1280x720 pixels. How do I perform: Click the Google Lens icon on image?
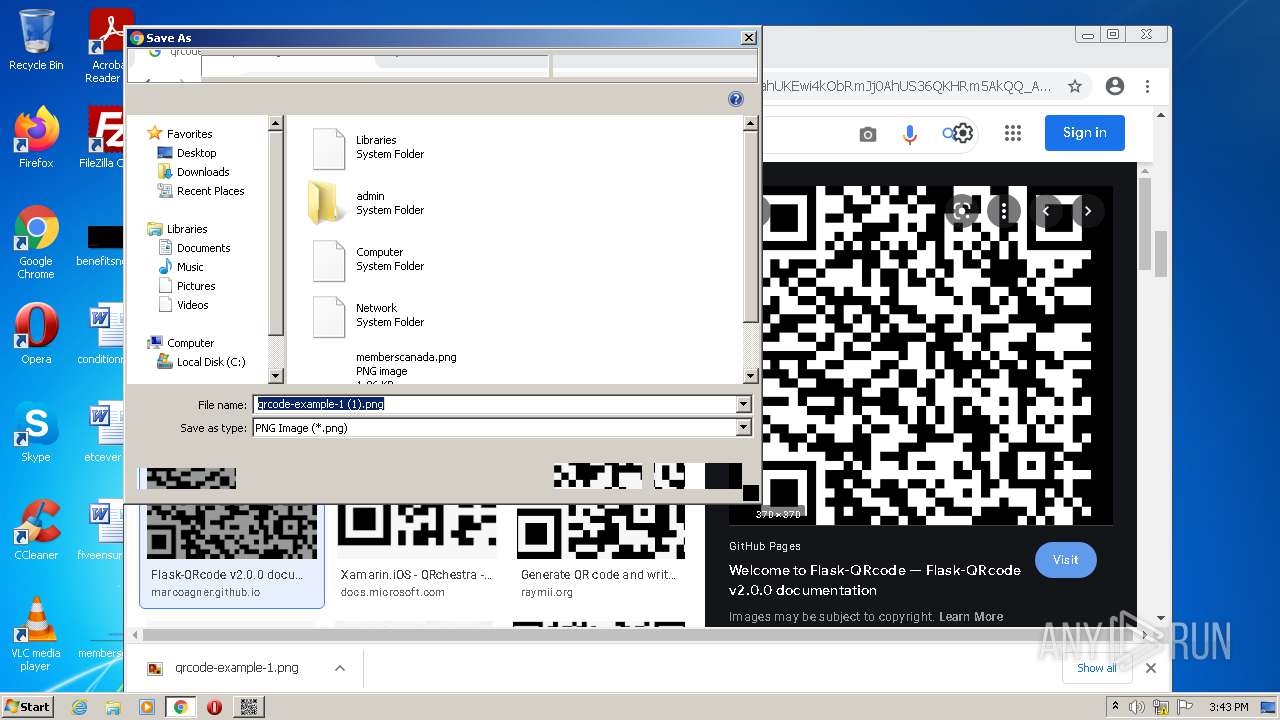962,211
